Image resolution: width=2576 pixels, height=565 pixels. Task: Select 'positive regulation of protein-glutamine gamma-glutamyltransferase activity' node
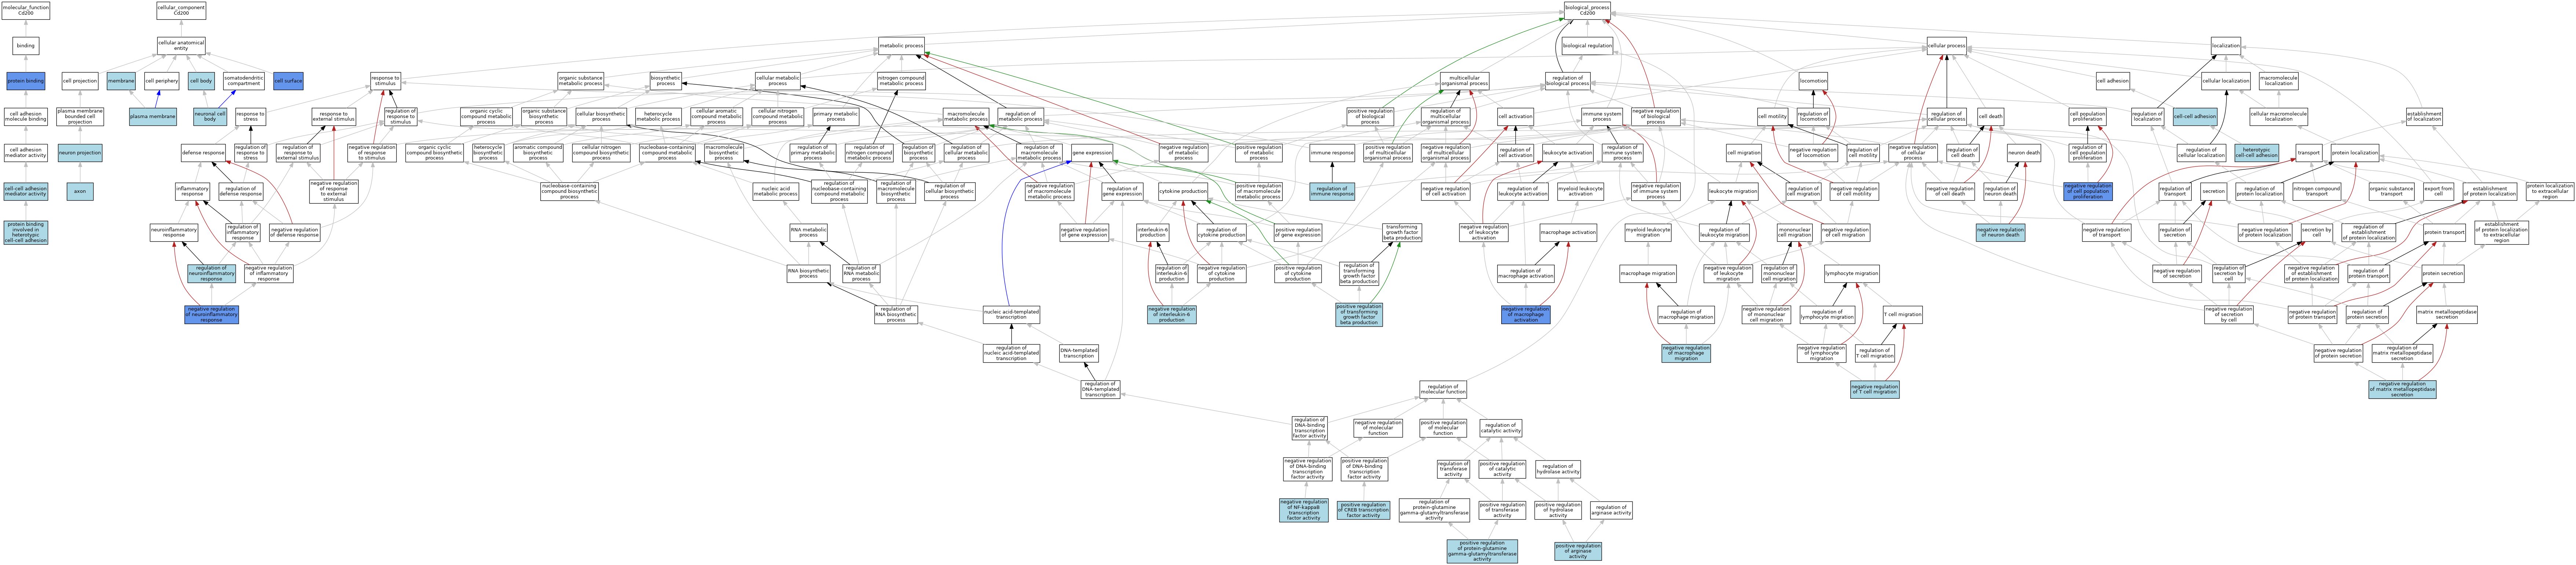click(x=1482, y=551)
